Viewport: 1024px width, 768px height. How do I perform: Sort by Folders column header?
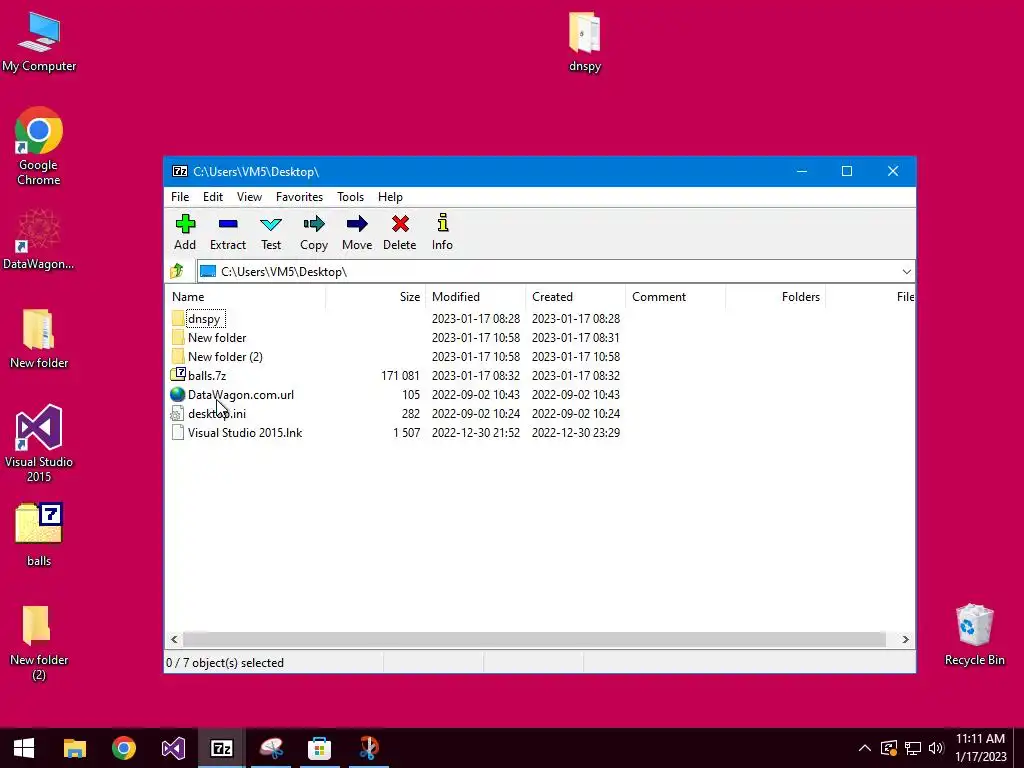[x=775, y=296]
